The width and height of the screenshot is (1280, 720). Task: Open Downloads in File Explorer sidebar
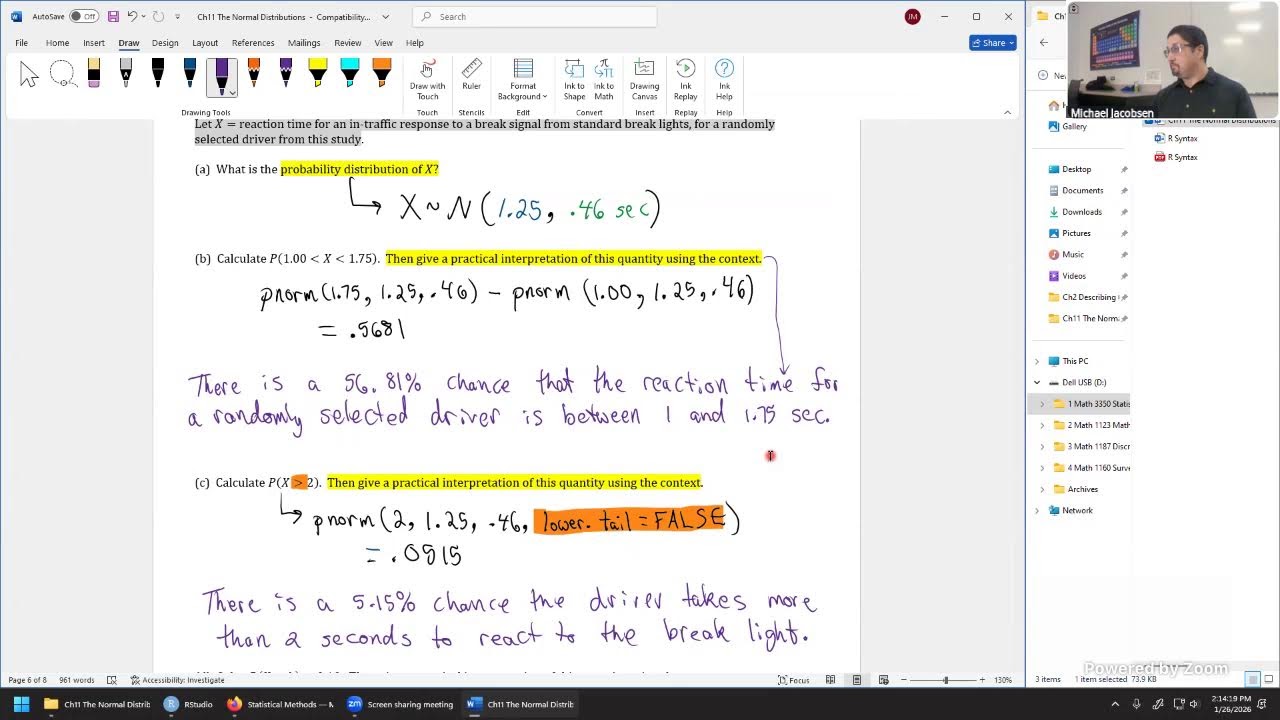(x=1081, y=212)
